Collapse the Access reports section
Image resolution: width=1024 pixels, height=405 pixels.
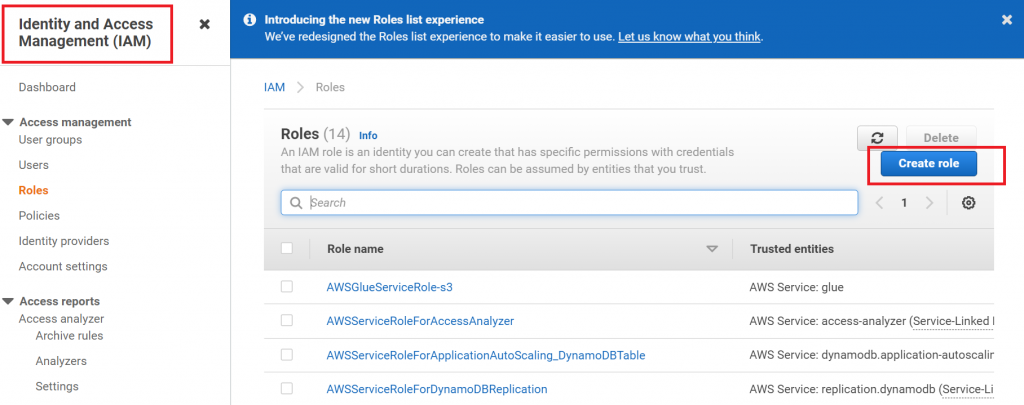[8, 301]
